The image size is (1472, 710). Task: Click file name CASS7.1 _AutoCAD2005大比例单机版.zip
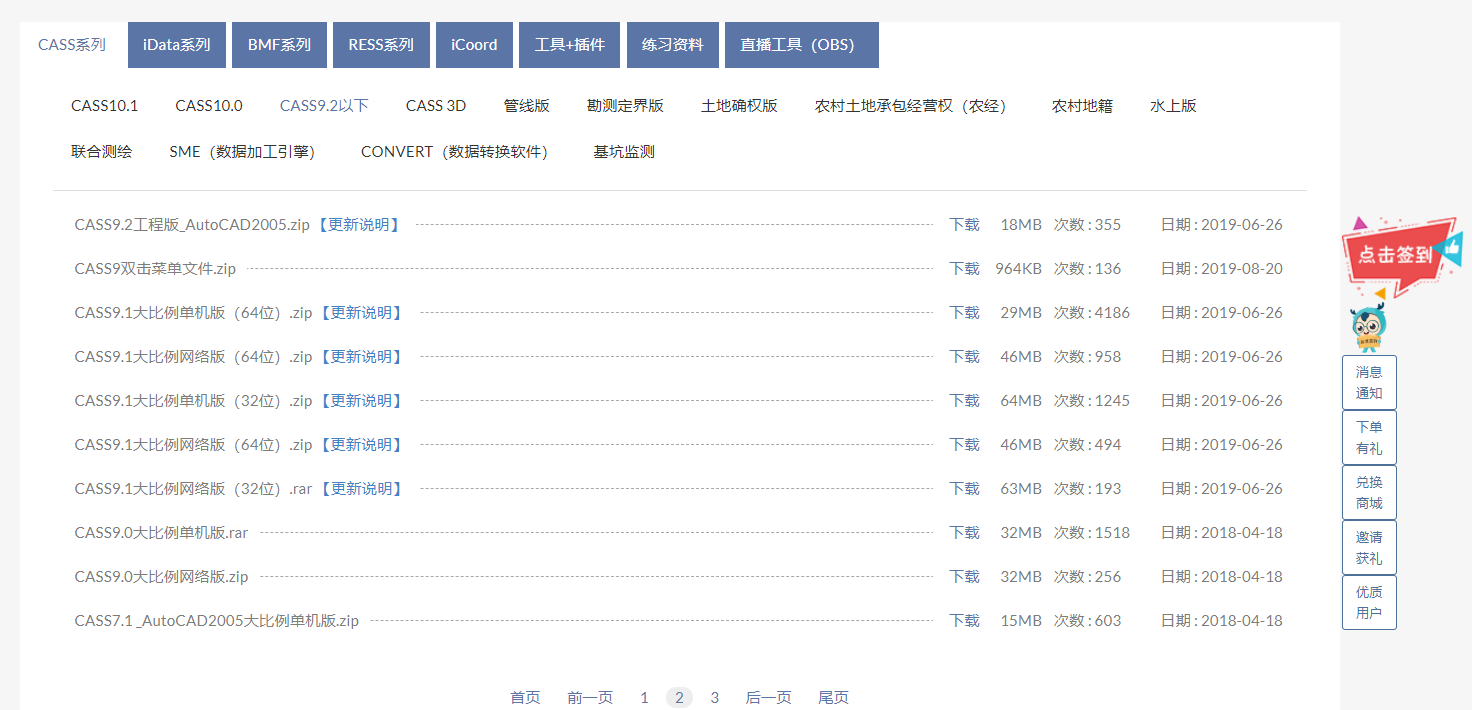[x=216, y=621]
